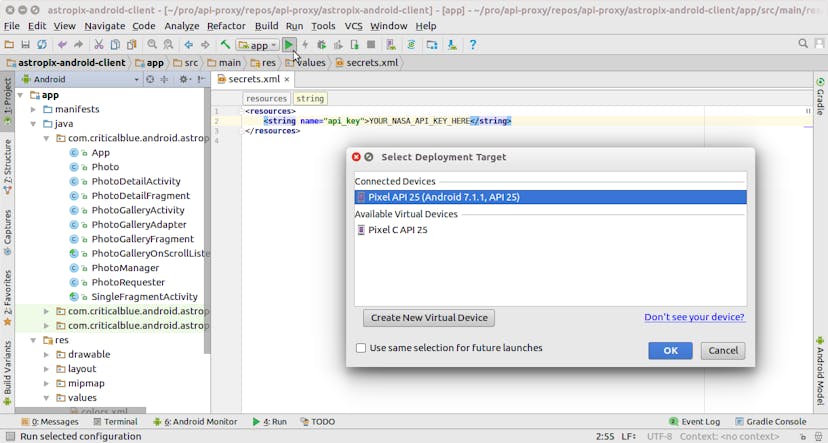This screenshot has height=443, width=828.
Task: Open the Build Variants side panel
Action: (7, 373)
